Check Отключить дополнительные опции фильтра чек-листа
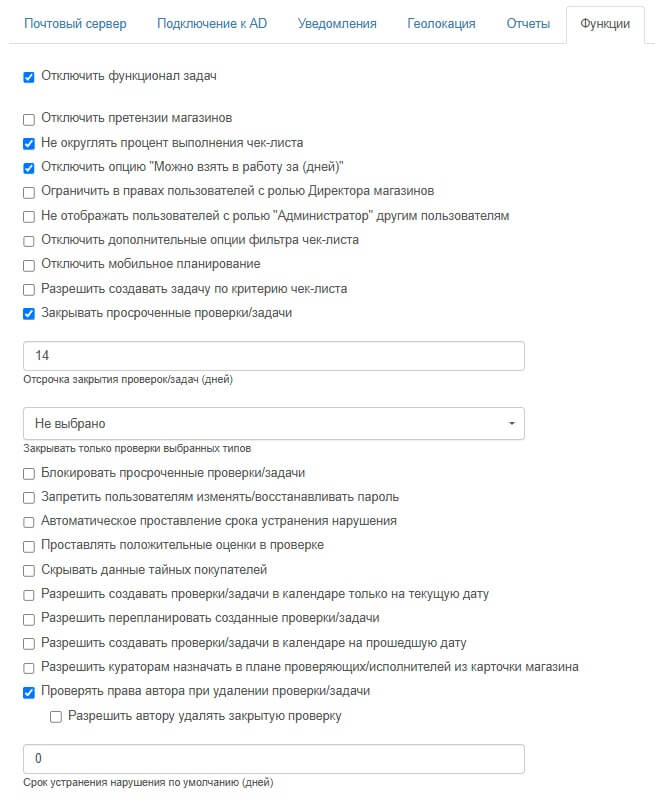 point(29,241)
